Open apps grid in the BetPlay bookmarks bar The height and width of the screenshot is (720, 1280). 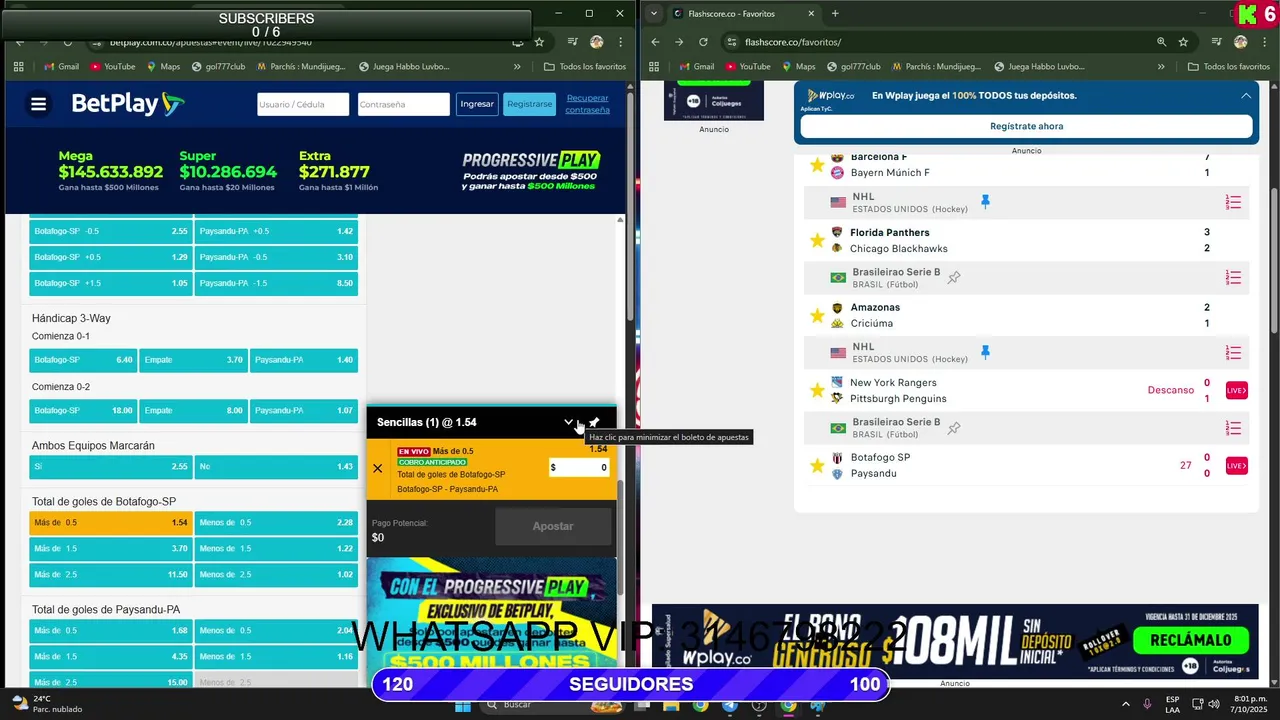(x=18, y=66)
